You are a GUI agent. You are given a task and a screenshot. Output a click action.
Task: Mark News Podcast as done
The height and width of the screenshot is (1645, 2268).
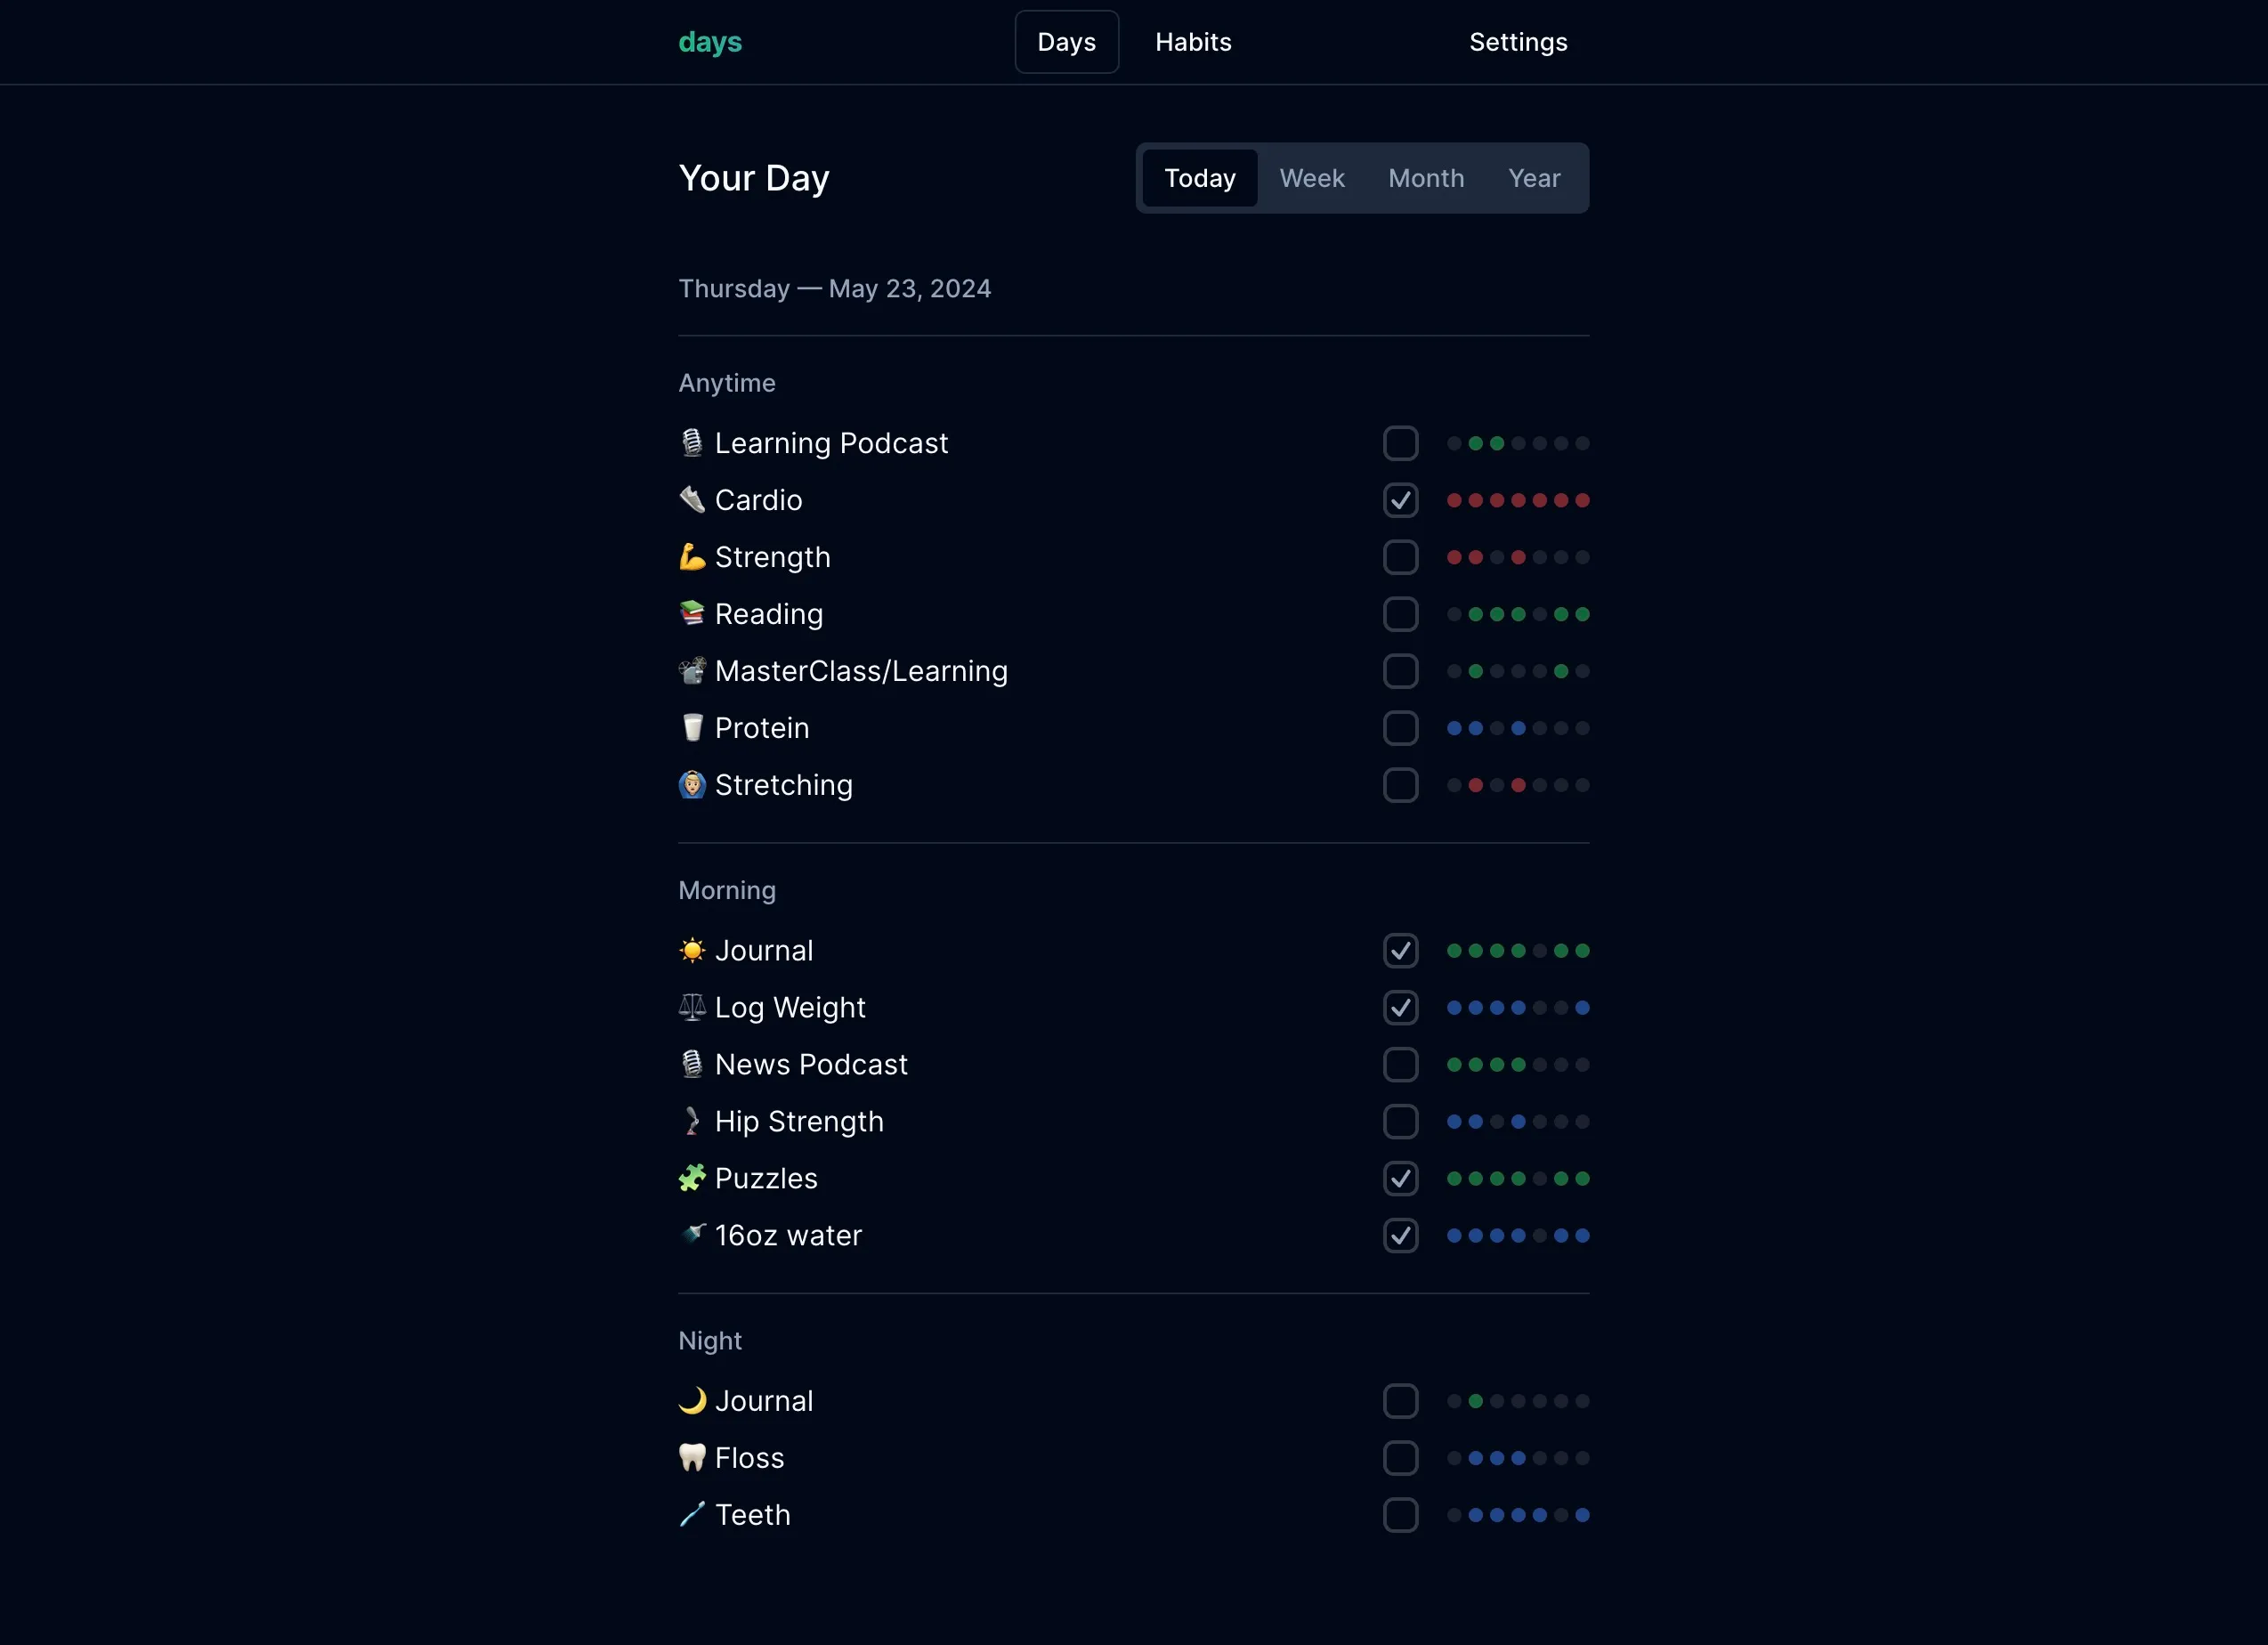1400,1064
